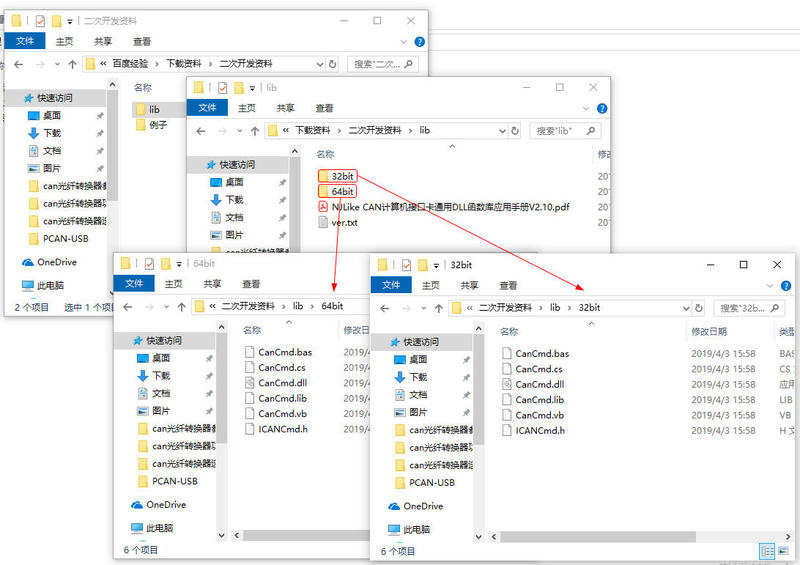Open quick access toolbar dropdown in 32bit title bar
Viewport: 800px width, 565px height.
pyautogui.click(x=436, y=265)
